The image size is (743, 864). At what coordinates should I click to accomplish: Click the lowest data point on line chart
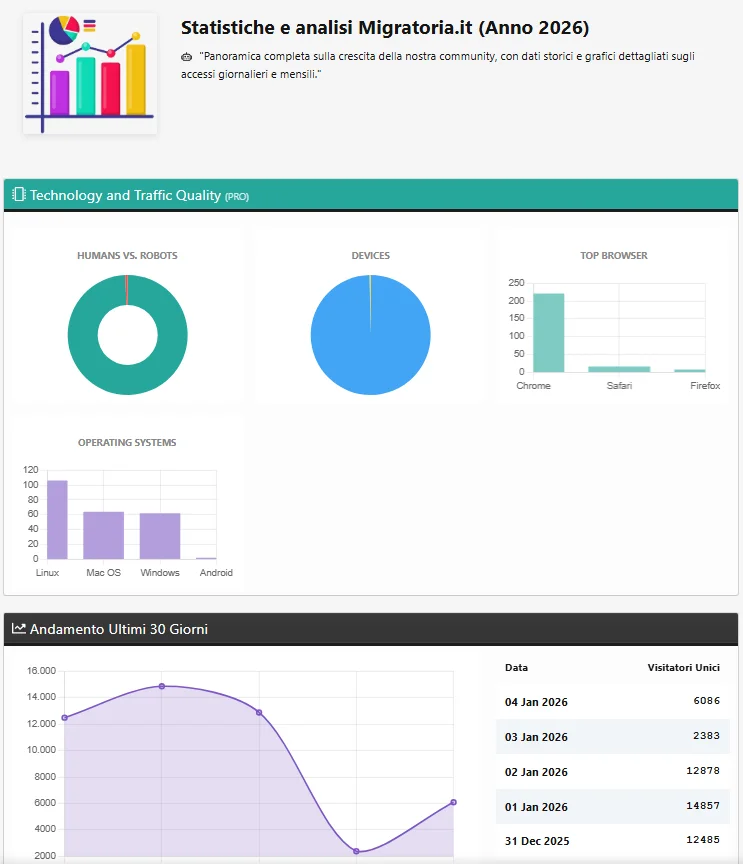[356, 851]
